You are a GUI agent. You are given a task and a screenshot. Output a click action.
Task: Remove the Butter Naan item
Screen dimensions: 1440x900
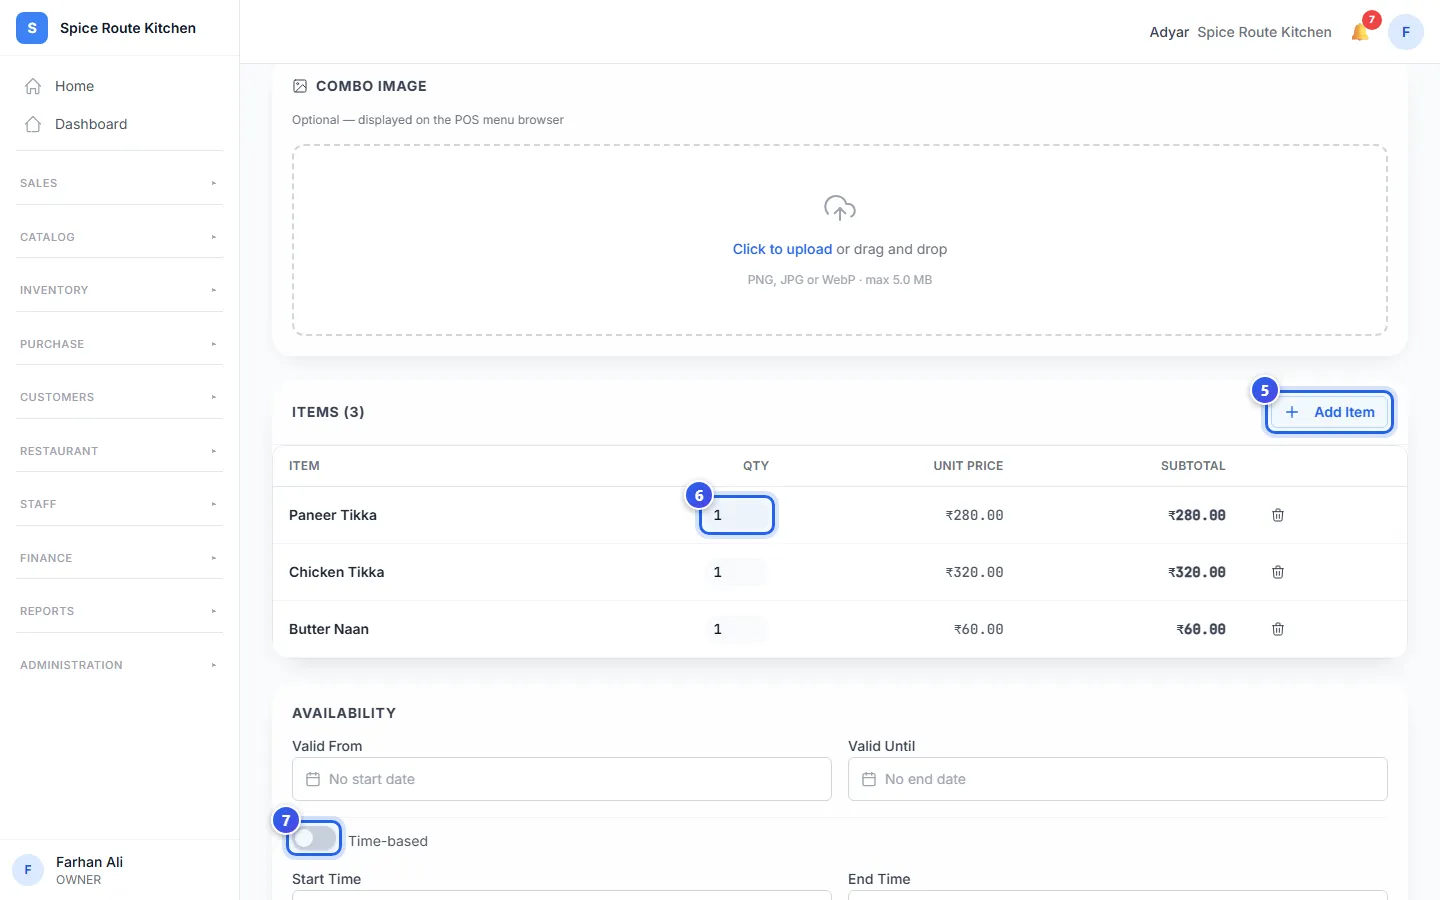1277,629
